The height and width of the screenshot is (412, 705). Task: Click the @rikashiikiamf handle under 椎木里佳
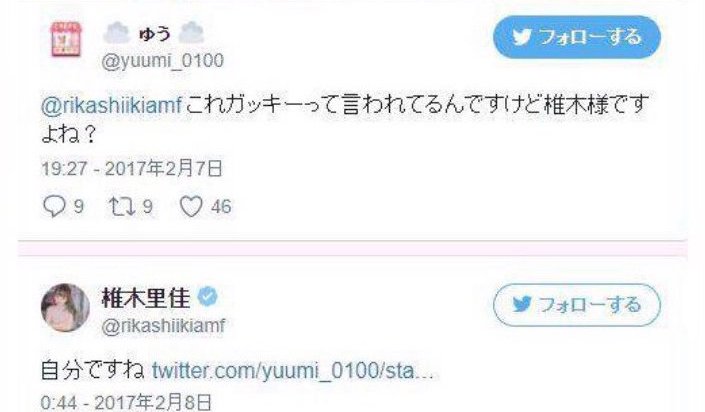coord(163,326)
